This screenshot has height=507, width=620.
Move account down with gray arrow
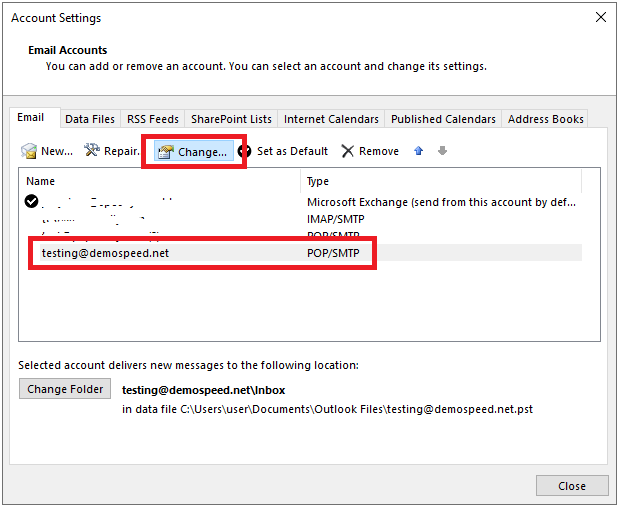point(442,151)
